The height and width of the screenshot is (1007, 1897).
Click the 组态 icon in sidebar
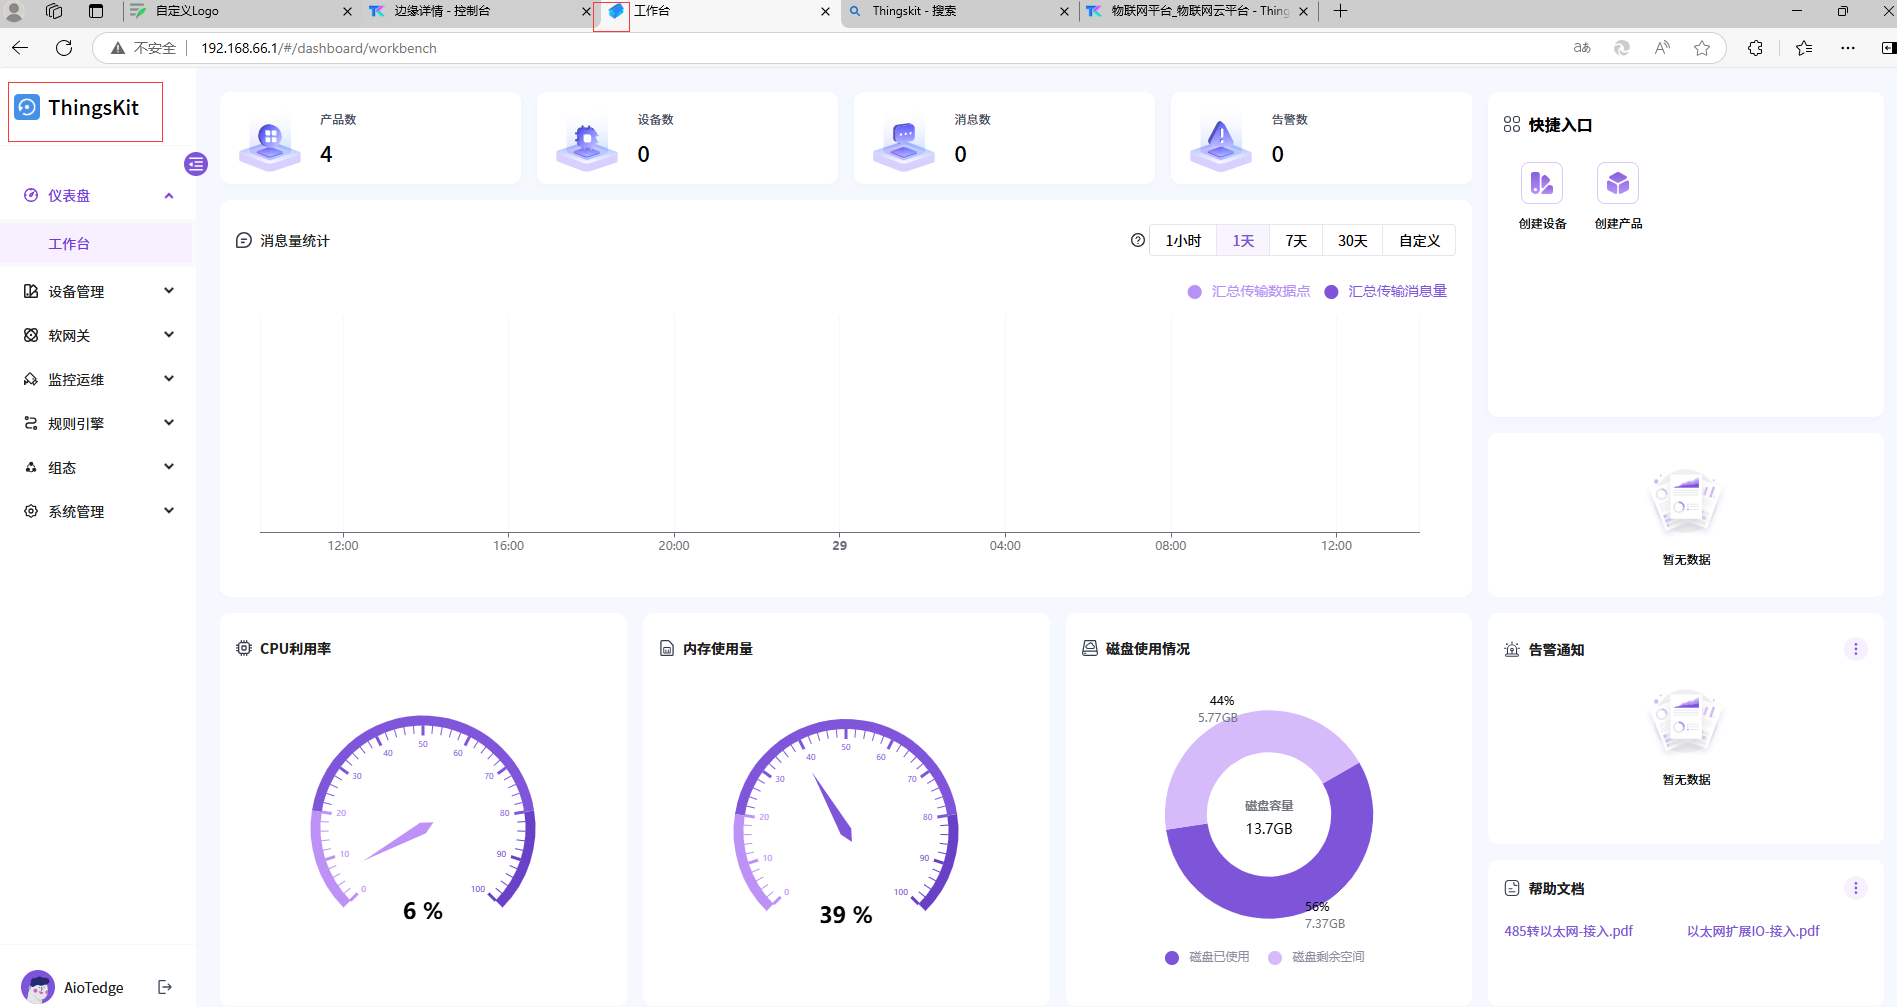tap(31, 468)
